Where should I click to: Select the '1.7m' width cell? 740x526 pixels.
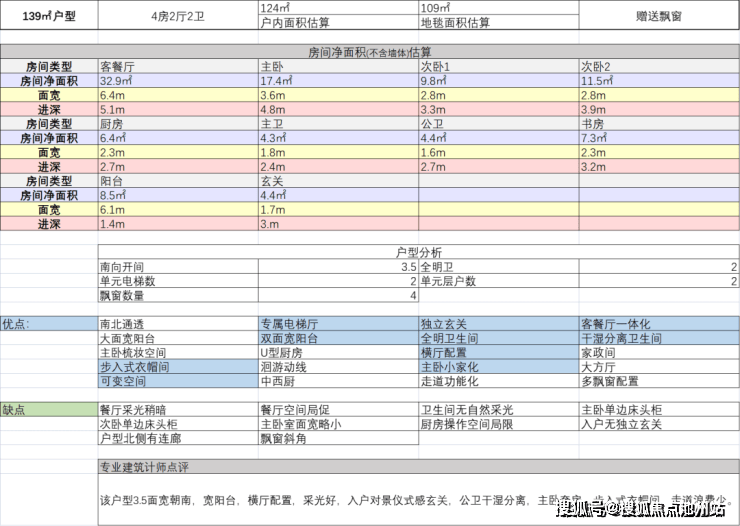tap(338, 209)
